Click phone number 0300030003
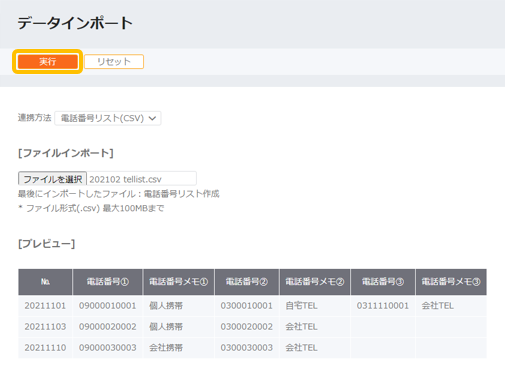This screenshot has height=368, width=505. click(246, 348)
